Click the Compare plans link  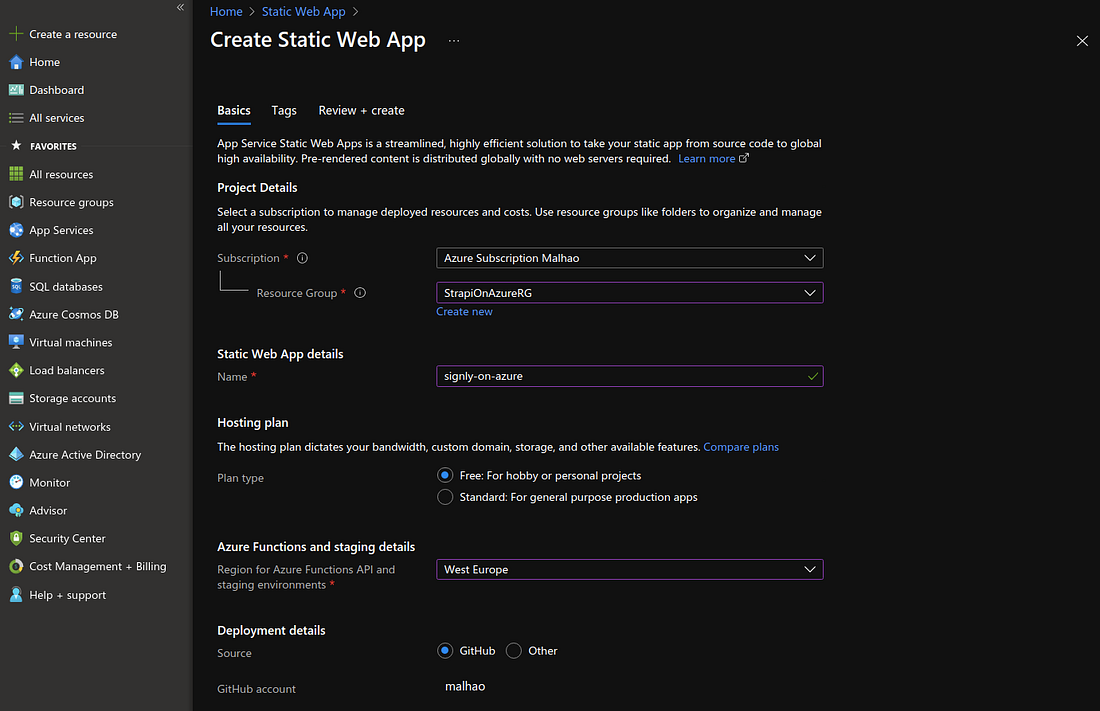pos(741,447)
